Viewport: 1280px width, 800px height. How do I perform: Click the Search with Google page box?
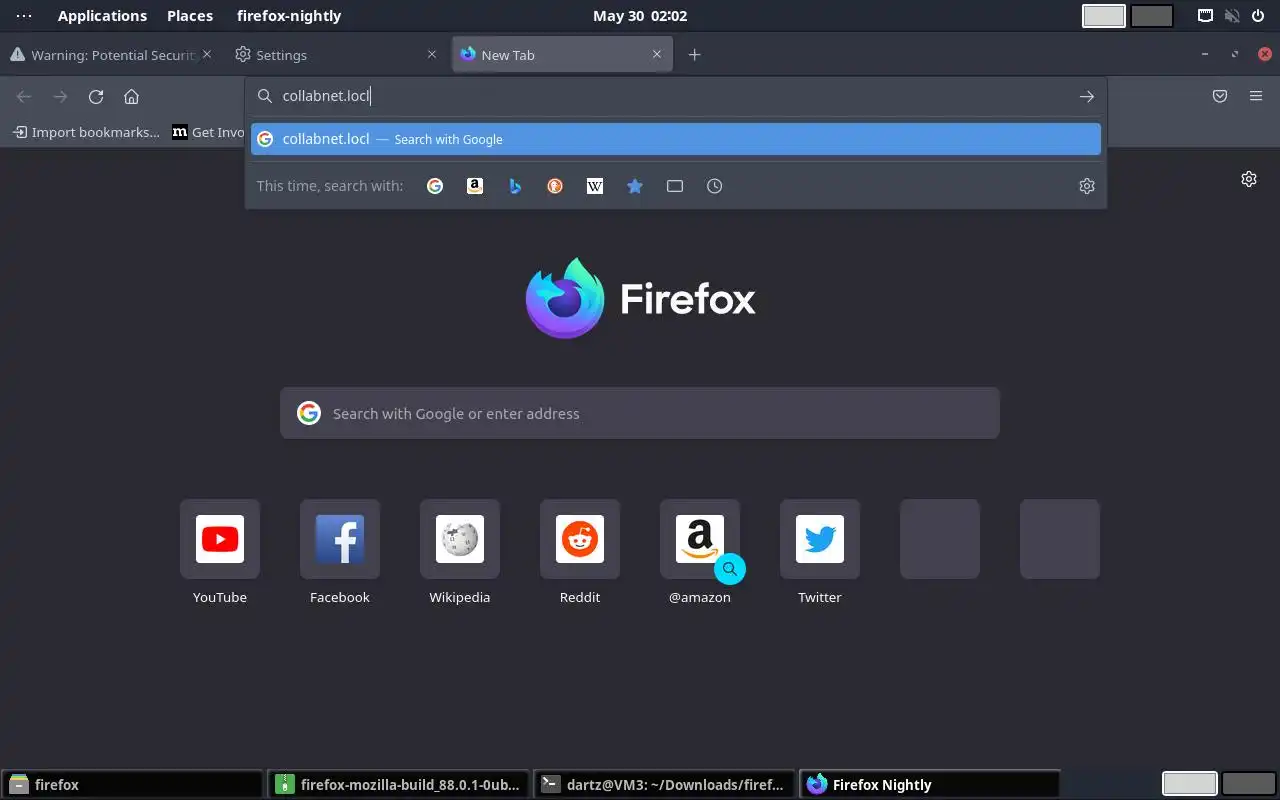[x=640, y=413]
